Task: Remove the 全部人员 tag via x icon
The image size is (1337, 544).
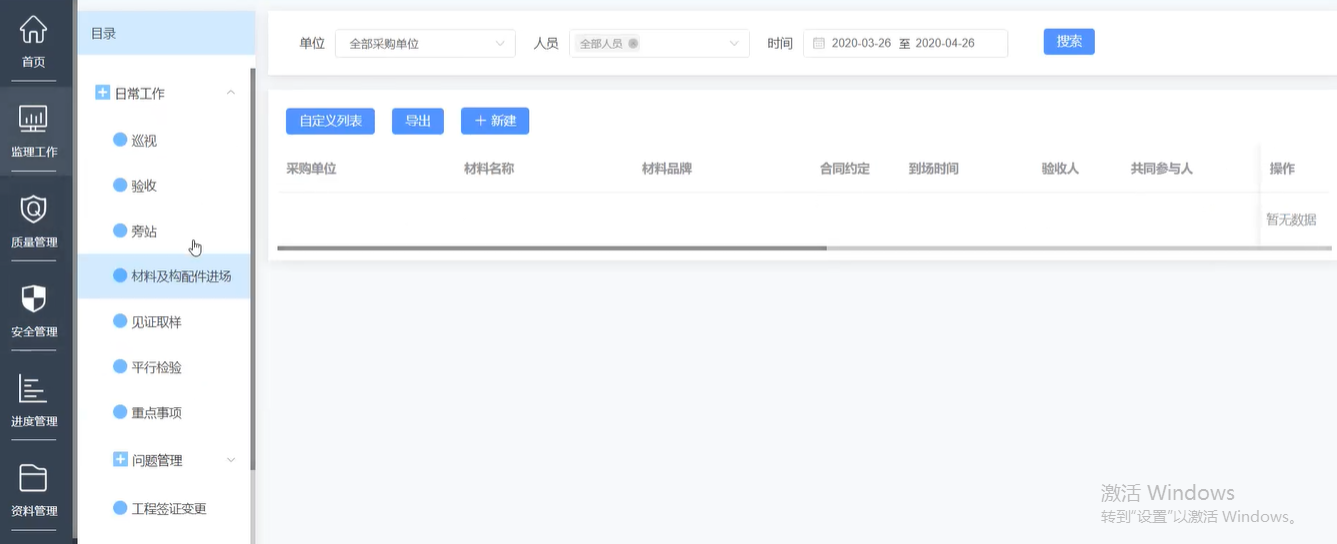Action: point(633,43)
